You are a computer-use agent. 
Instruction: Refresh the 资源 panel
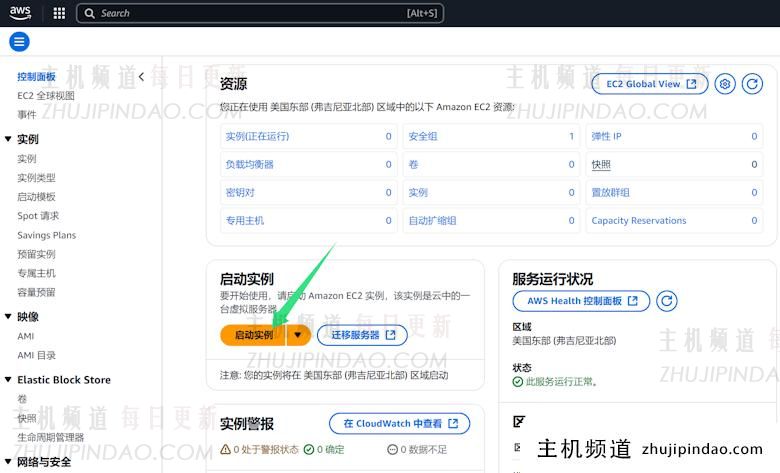point(752,84)
